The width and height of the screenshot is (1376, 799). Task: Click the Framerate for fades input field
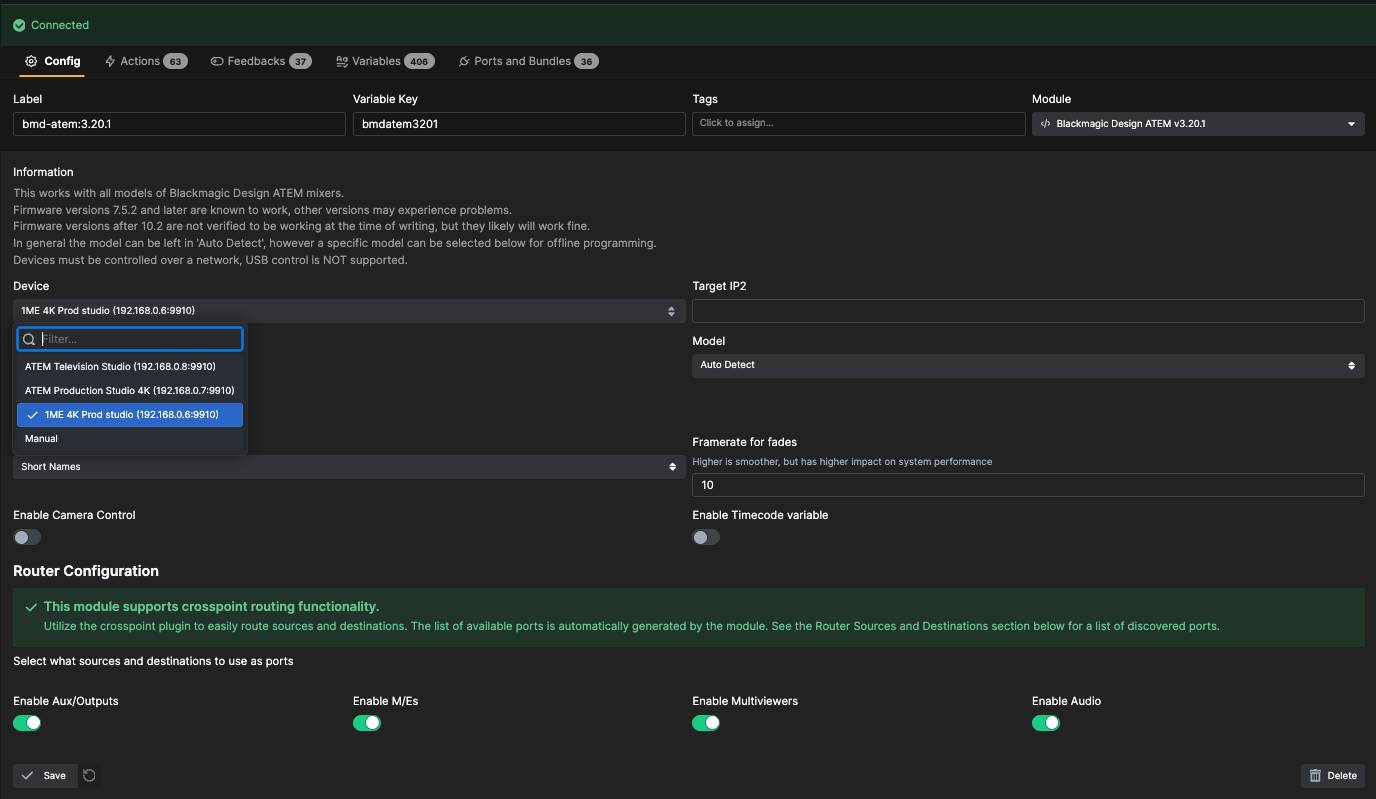pos(1028,485)
